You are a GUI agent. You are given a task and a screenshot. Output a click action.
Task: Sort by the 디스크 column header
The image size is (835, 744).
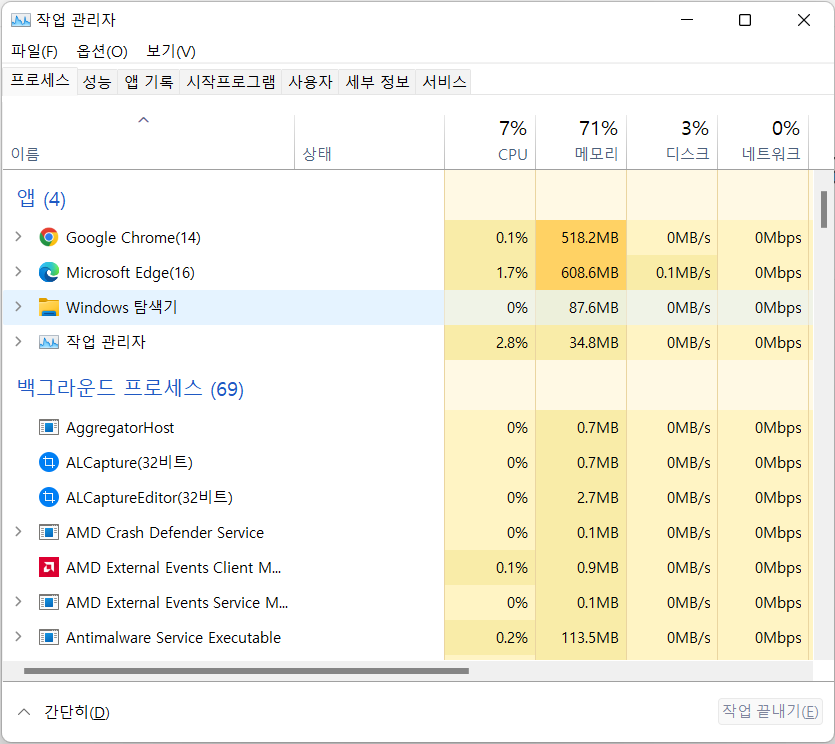pos(672,142)
